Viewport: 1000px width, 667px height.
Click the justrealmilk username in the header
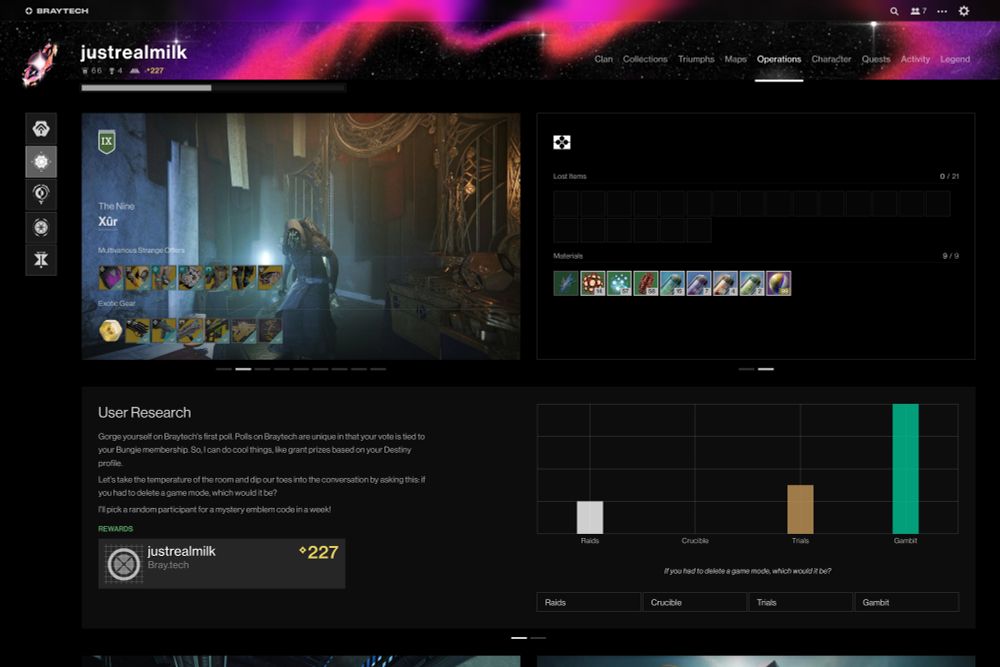134,52
